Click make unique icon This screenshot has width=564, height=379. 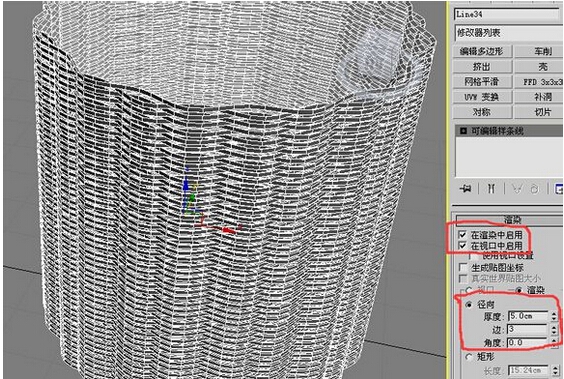[x=517, y=188]
